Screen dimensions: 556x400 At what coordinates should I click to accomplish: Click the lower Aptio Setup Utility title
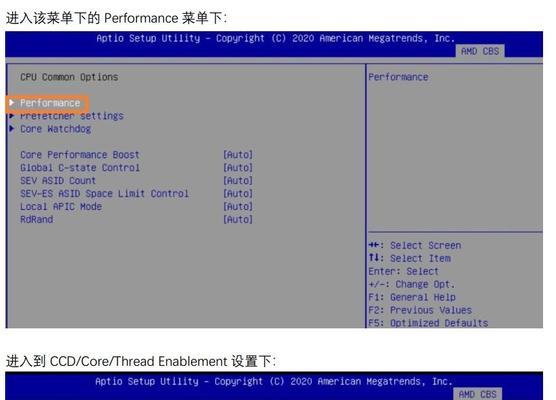click(x=274, y=382)
